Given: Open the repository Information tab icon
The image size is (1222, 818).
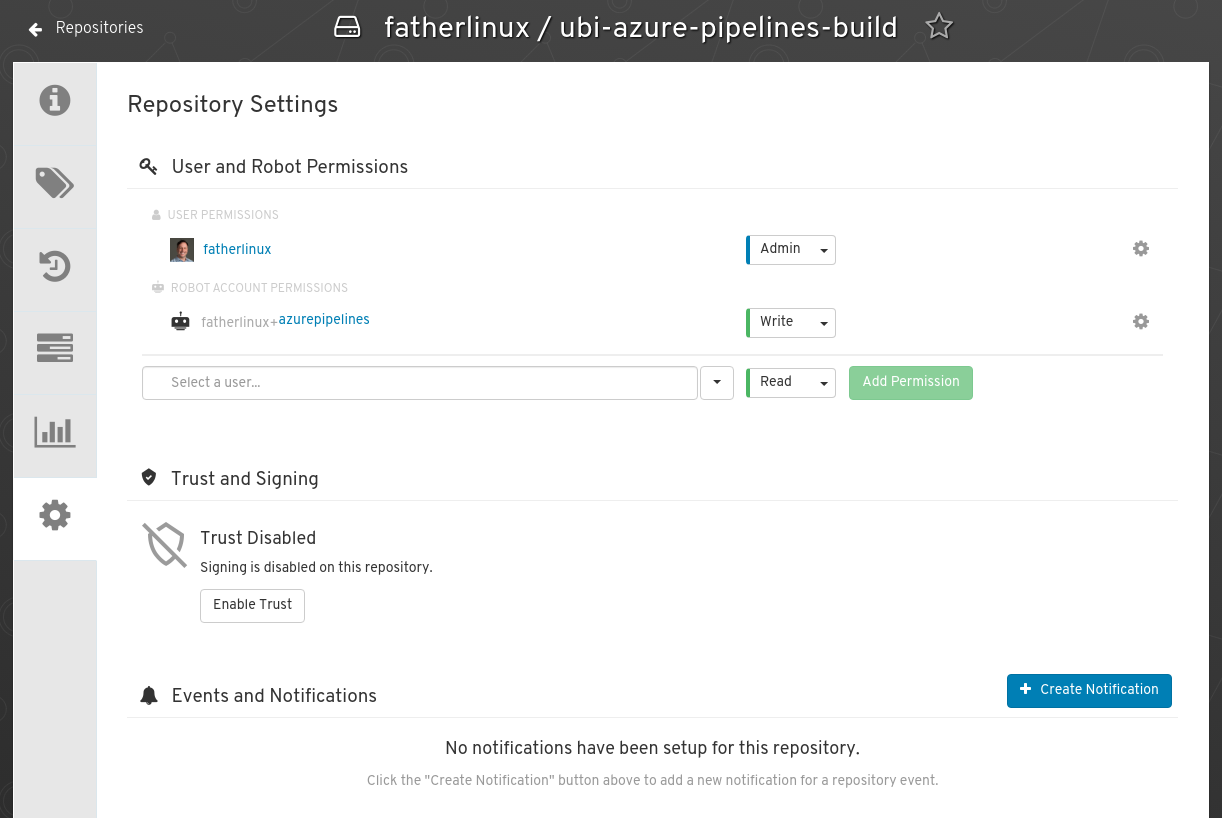Looking at the screenshot, I should pyautogui.click(x=55, y=101).
